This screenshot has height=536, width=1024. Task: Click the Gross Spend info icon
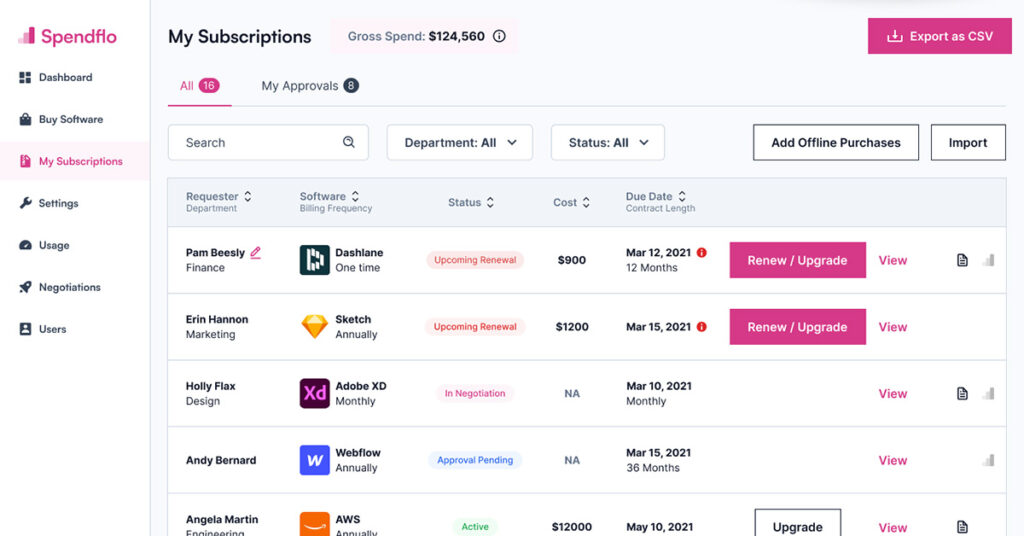coord(499,37)
